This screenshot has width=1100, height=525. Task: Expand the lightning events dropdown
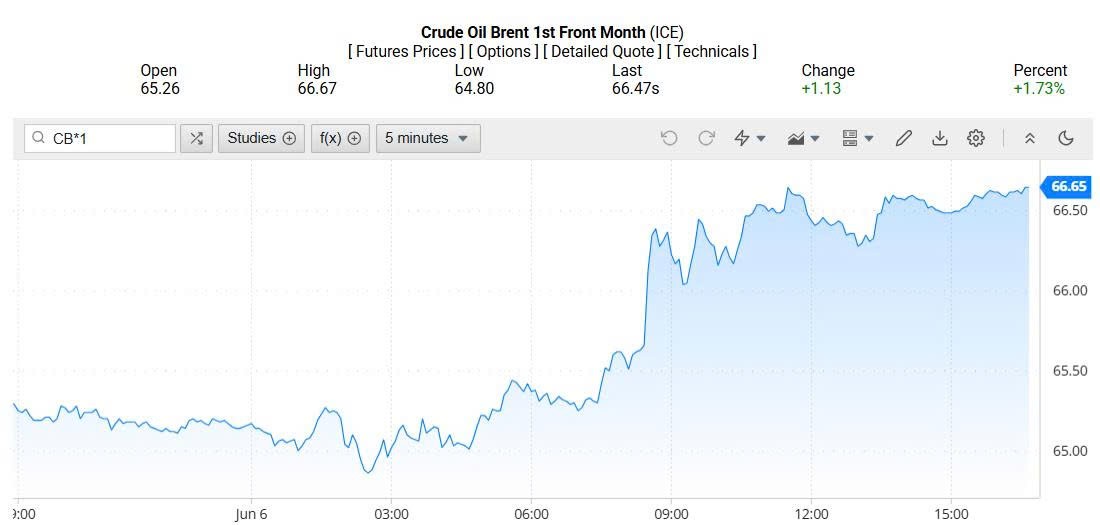coord(750,138)
